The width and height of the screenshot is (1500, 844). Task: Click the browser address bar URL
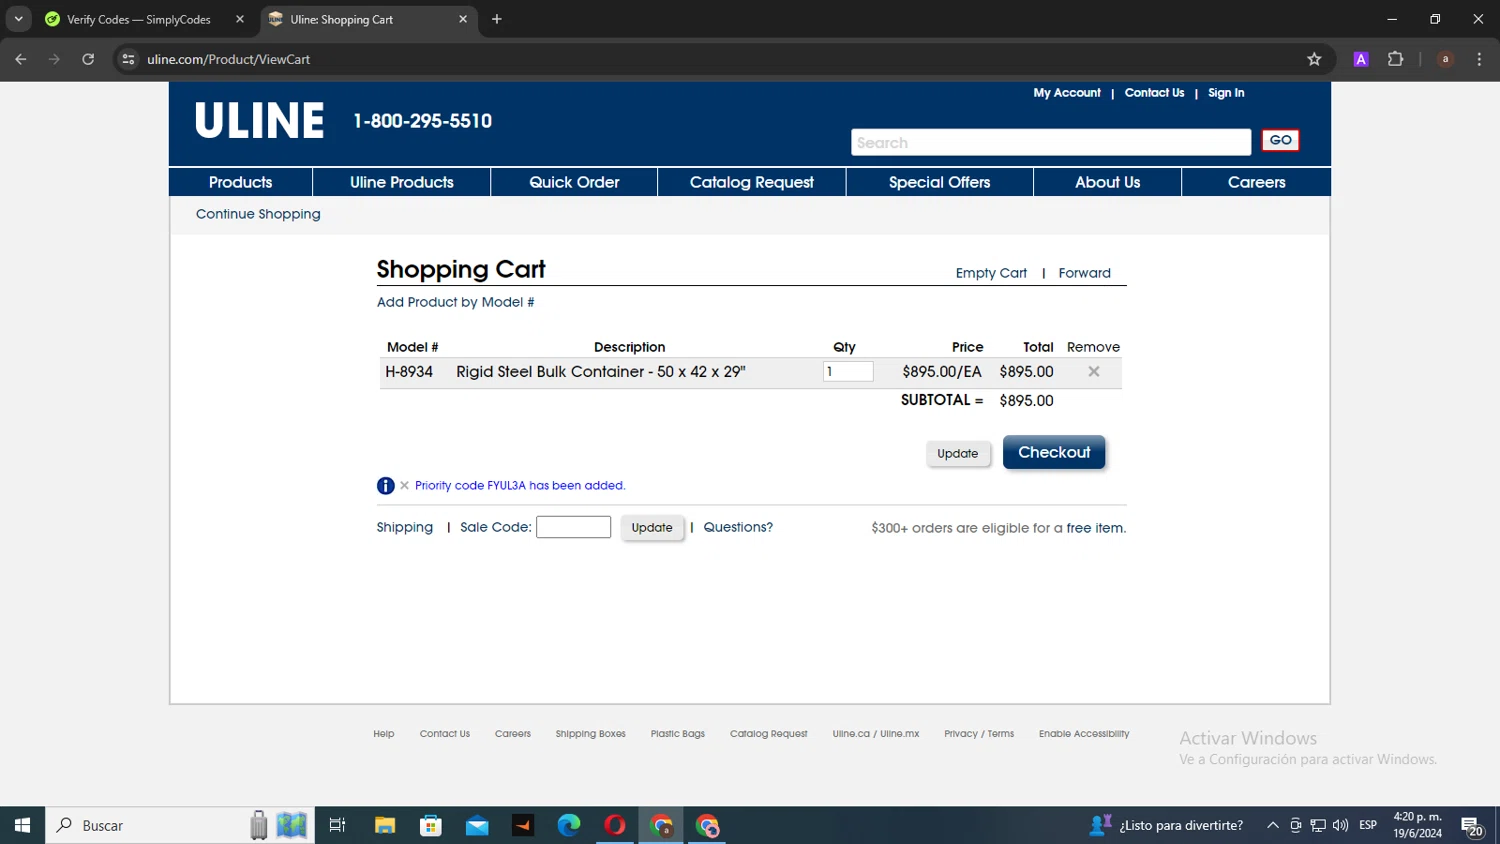tap(228, 59)
